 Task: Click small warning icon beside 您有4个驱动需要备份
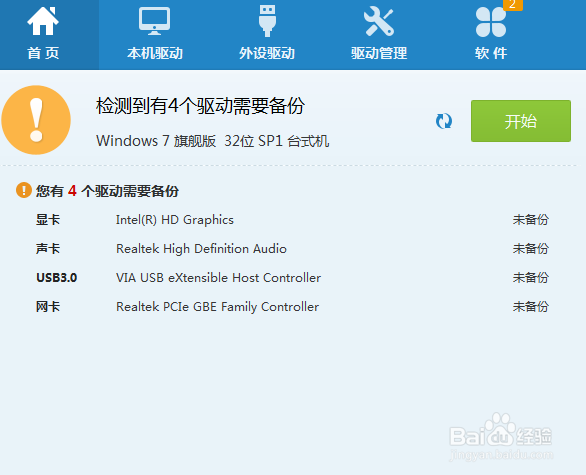(24, 190)
